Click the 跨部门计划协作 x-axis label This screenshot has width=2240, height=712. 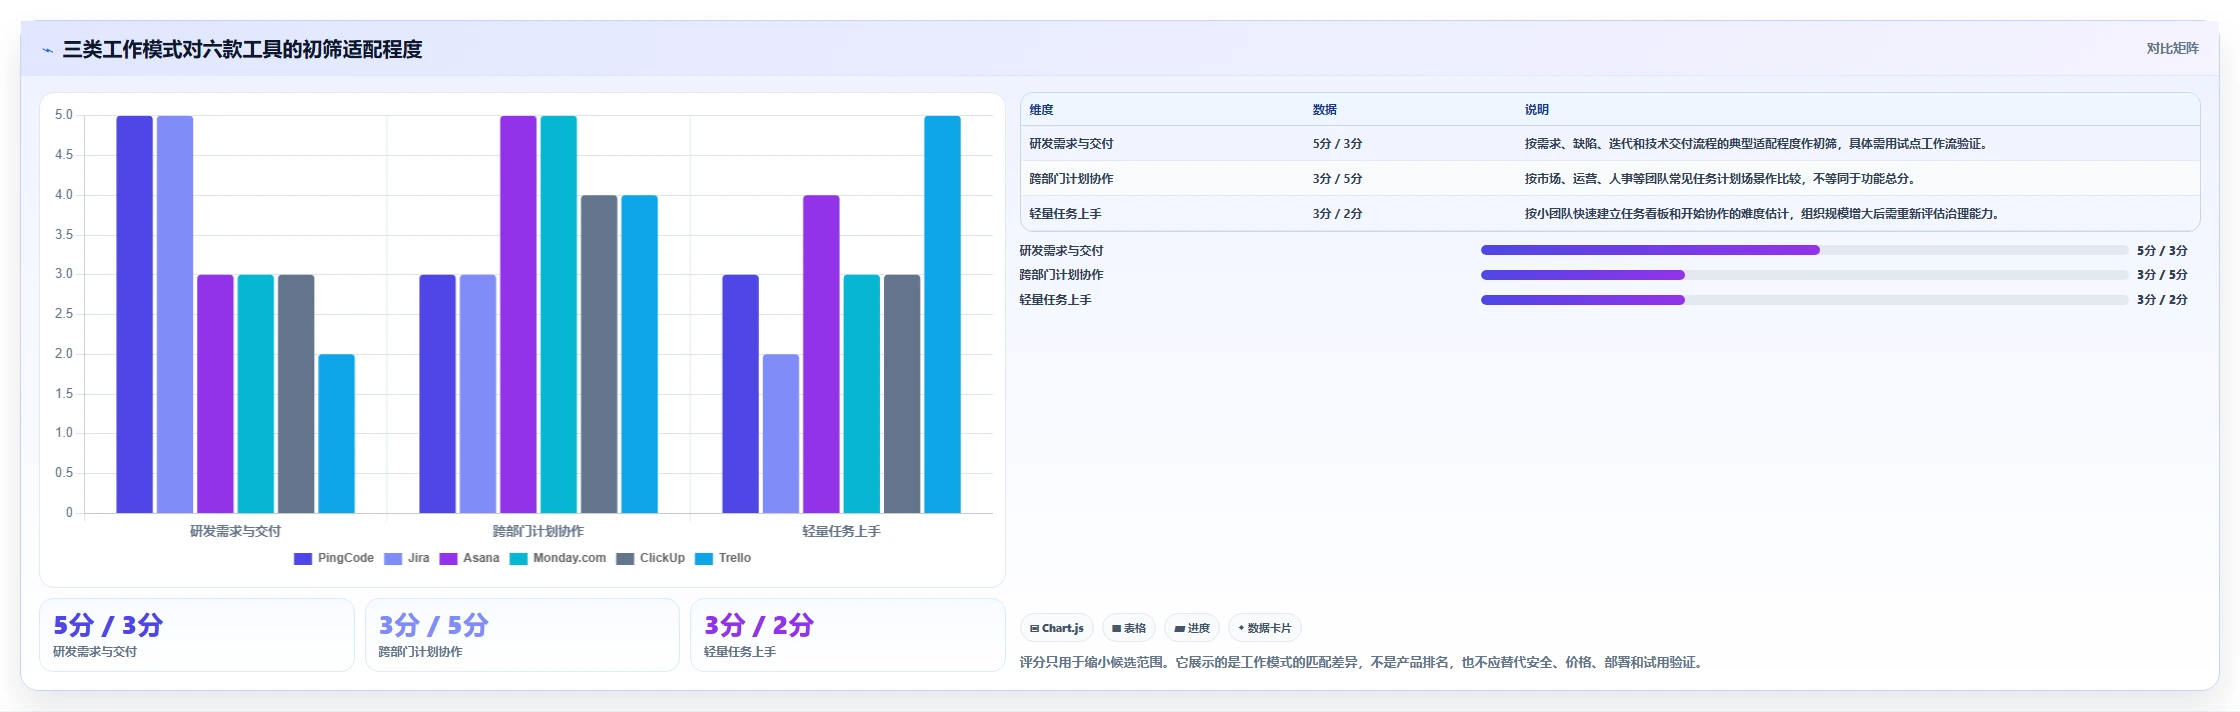[538, 531]
